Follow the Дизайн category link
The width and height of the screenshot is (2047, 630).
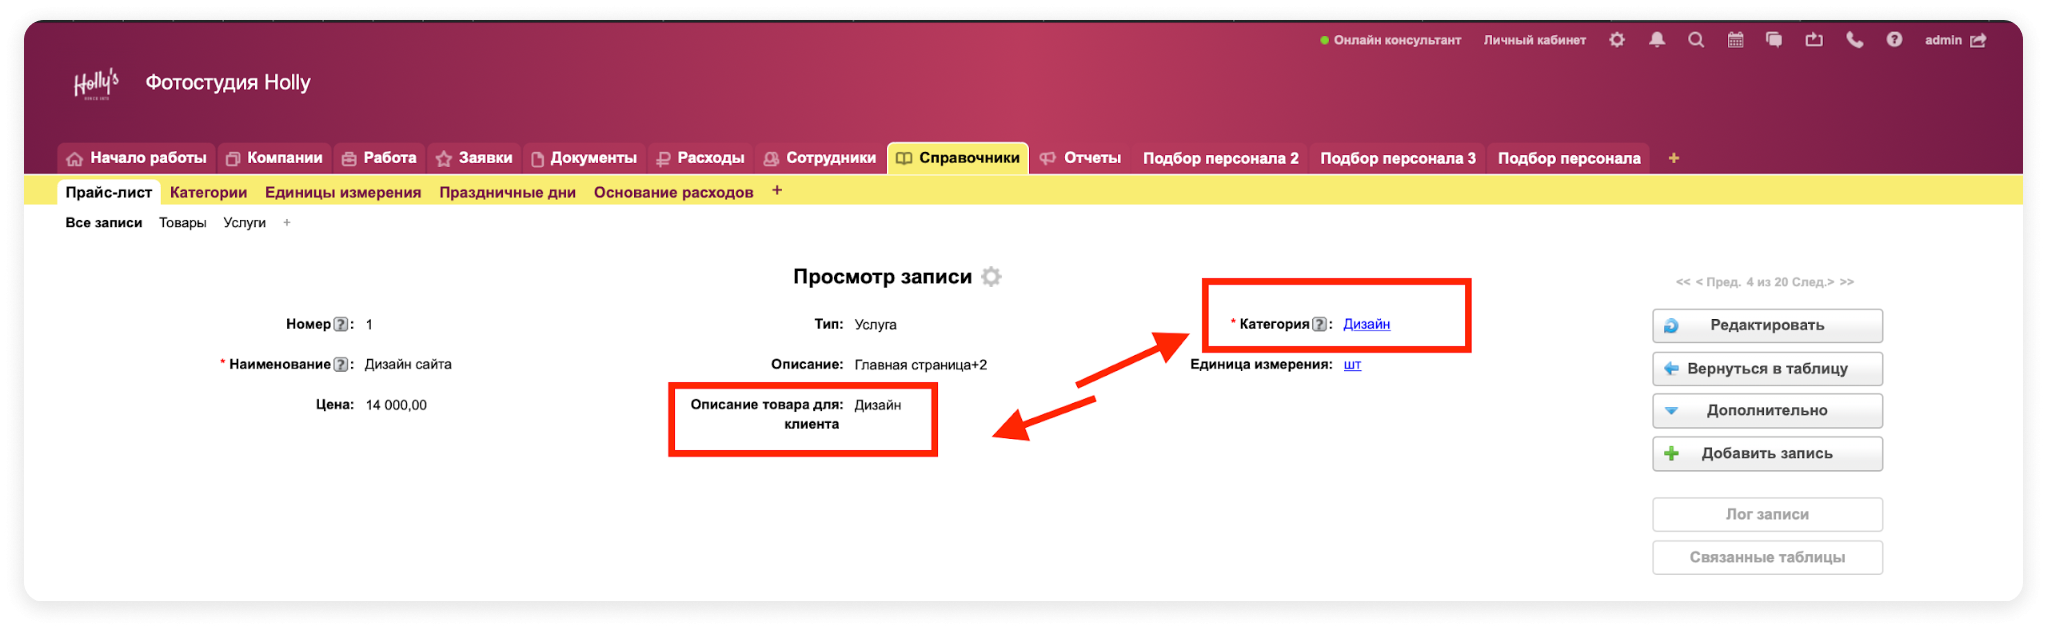click(1366, 324)
